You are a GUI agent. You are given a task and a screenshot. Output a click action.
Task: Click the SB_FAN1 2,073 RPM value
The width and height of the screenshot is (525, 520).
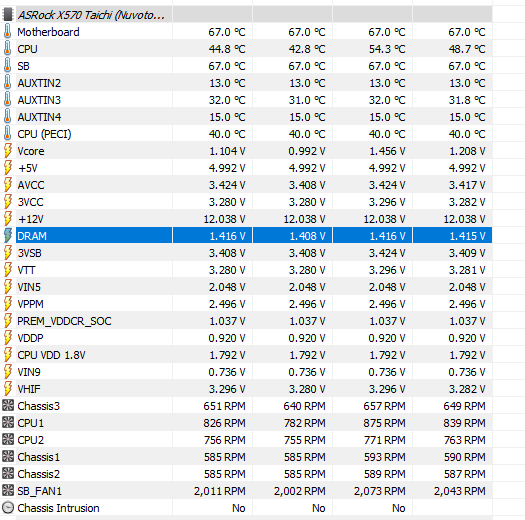pos(380,491)
